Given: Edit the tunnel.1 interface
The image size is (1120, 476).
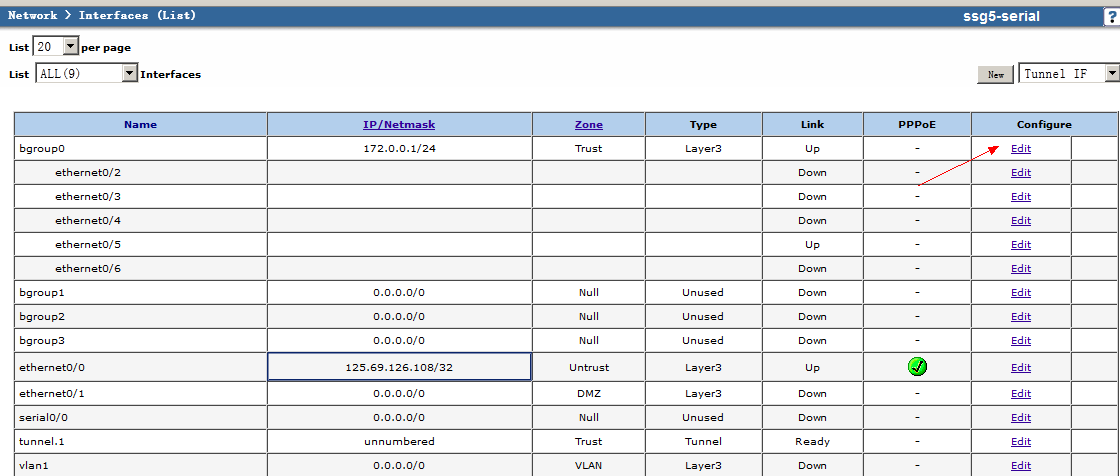Looking at the screenshot, I should pyautogui.click(x=1020, y=442).
